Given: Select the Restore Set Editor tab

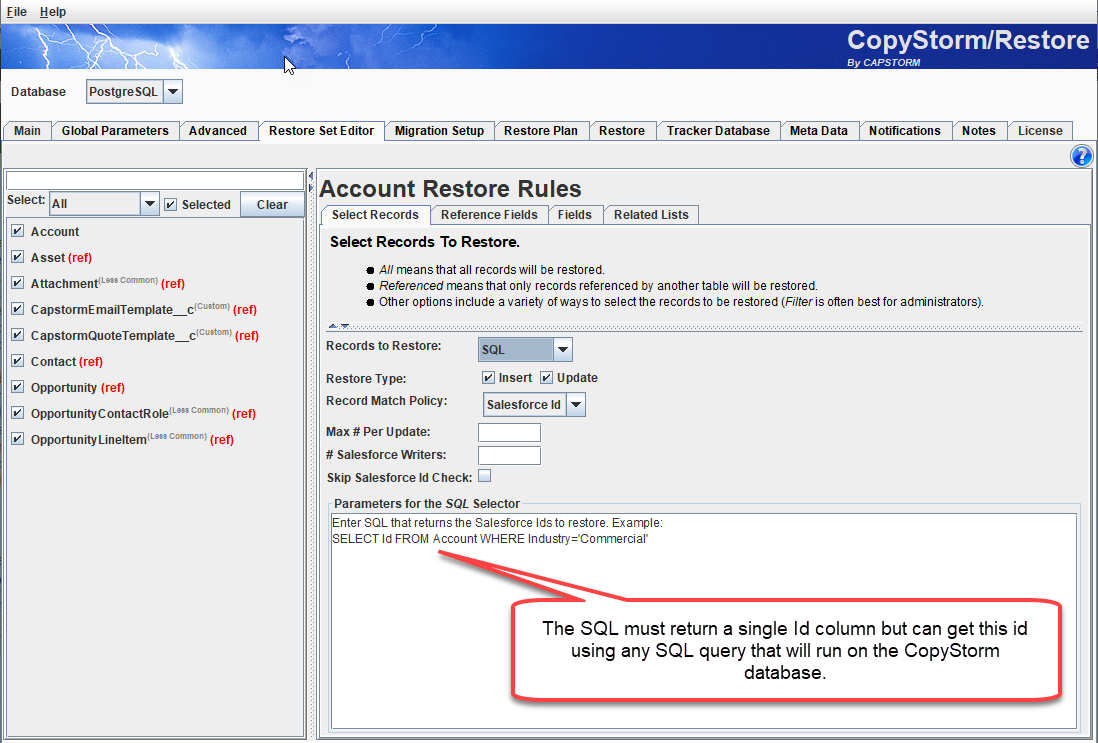Looking at the screenshot, I should pos(321,131).
